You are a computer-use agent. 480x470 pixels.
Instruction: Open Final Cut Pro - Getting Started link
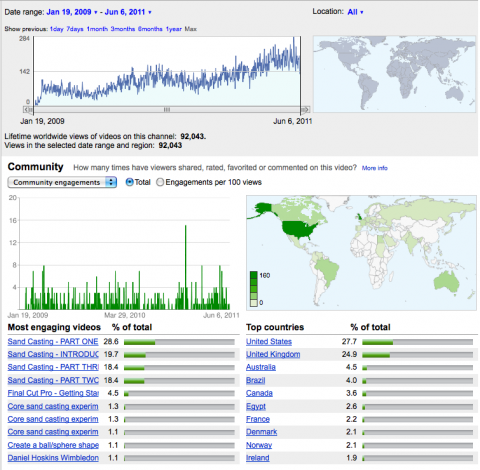53,393
